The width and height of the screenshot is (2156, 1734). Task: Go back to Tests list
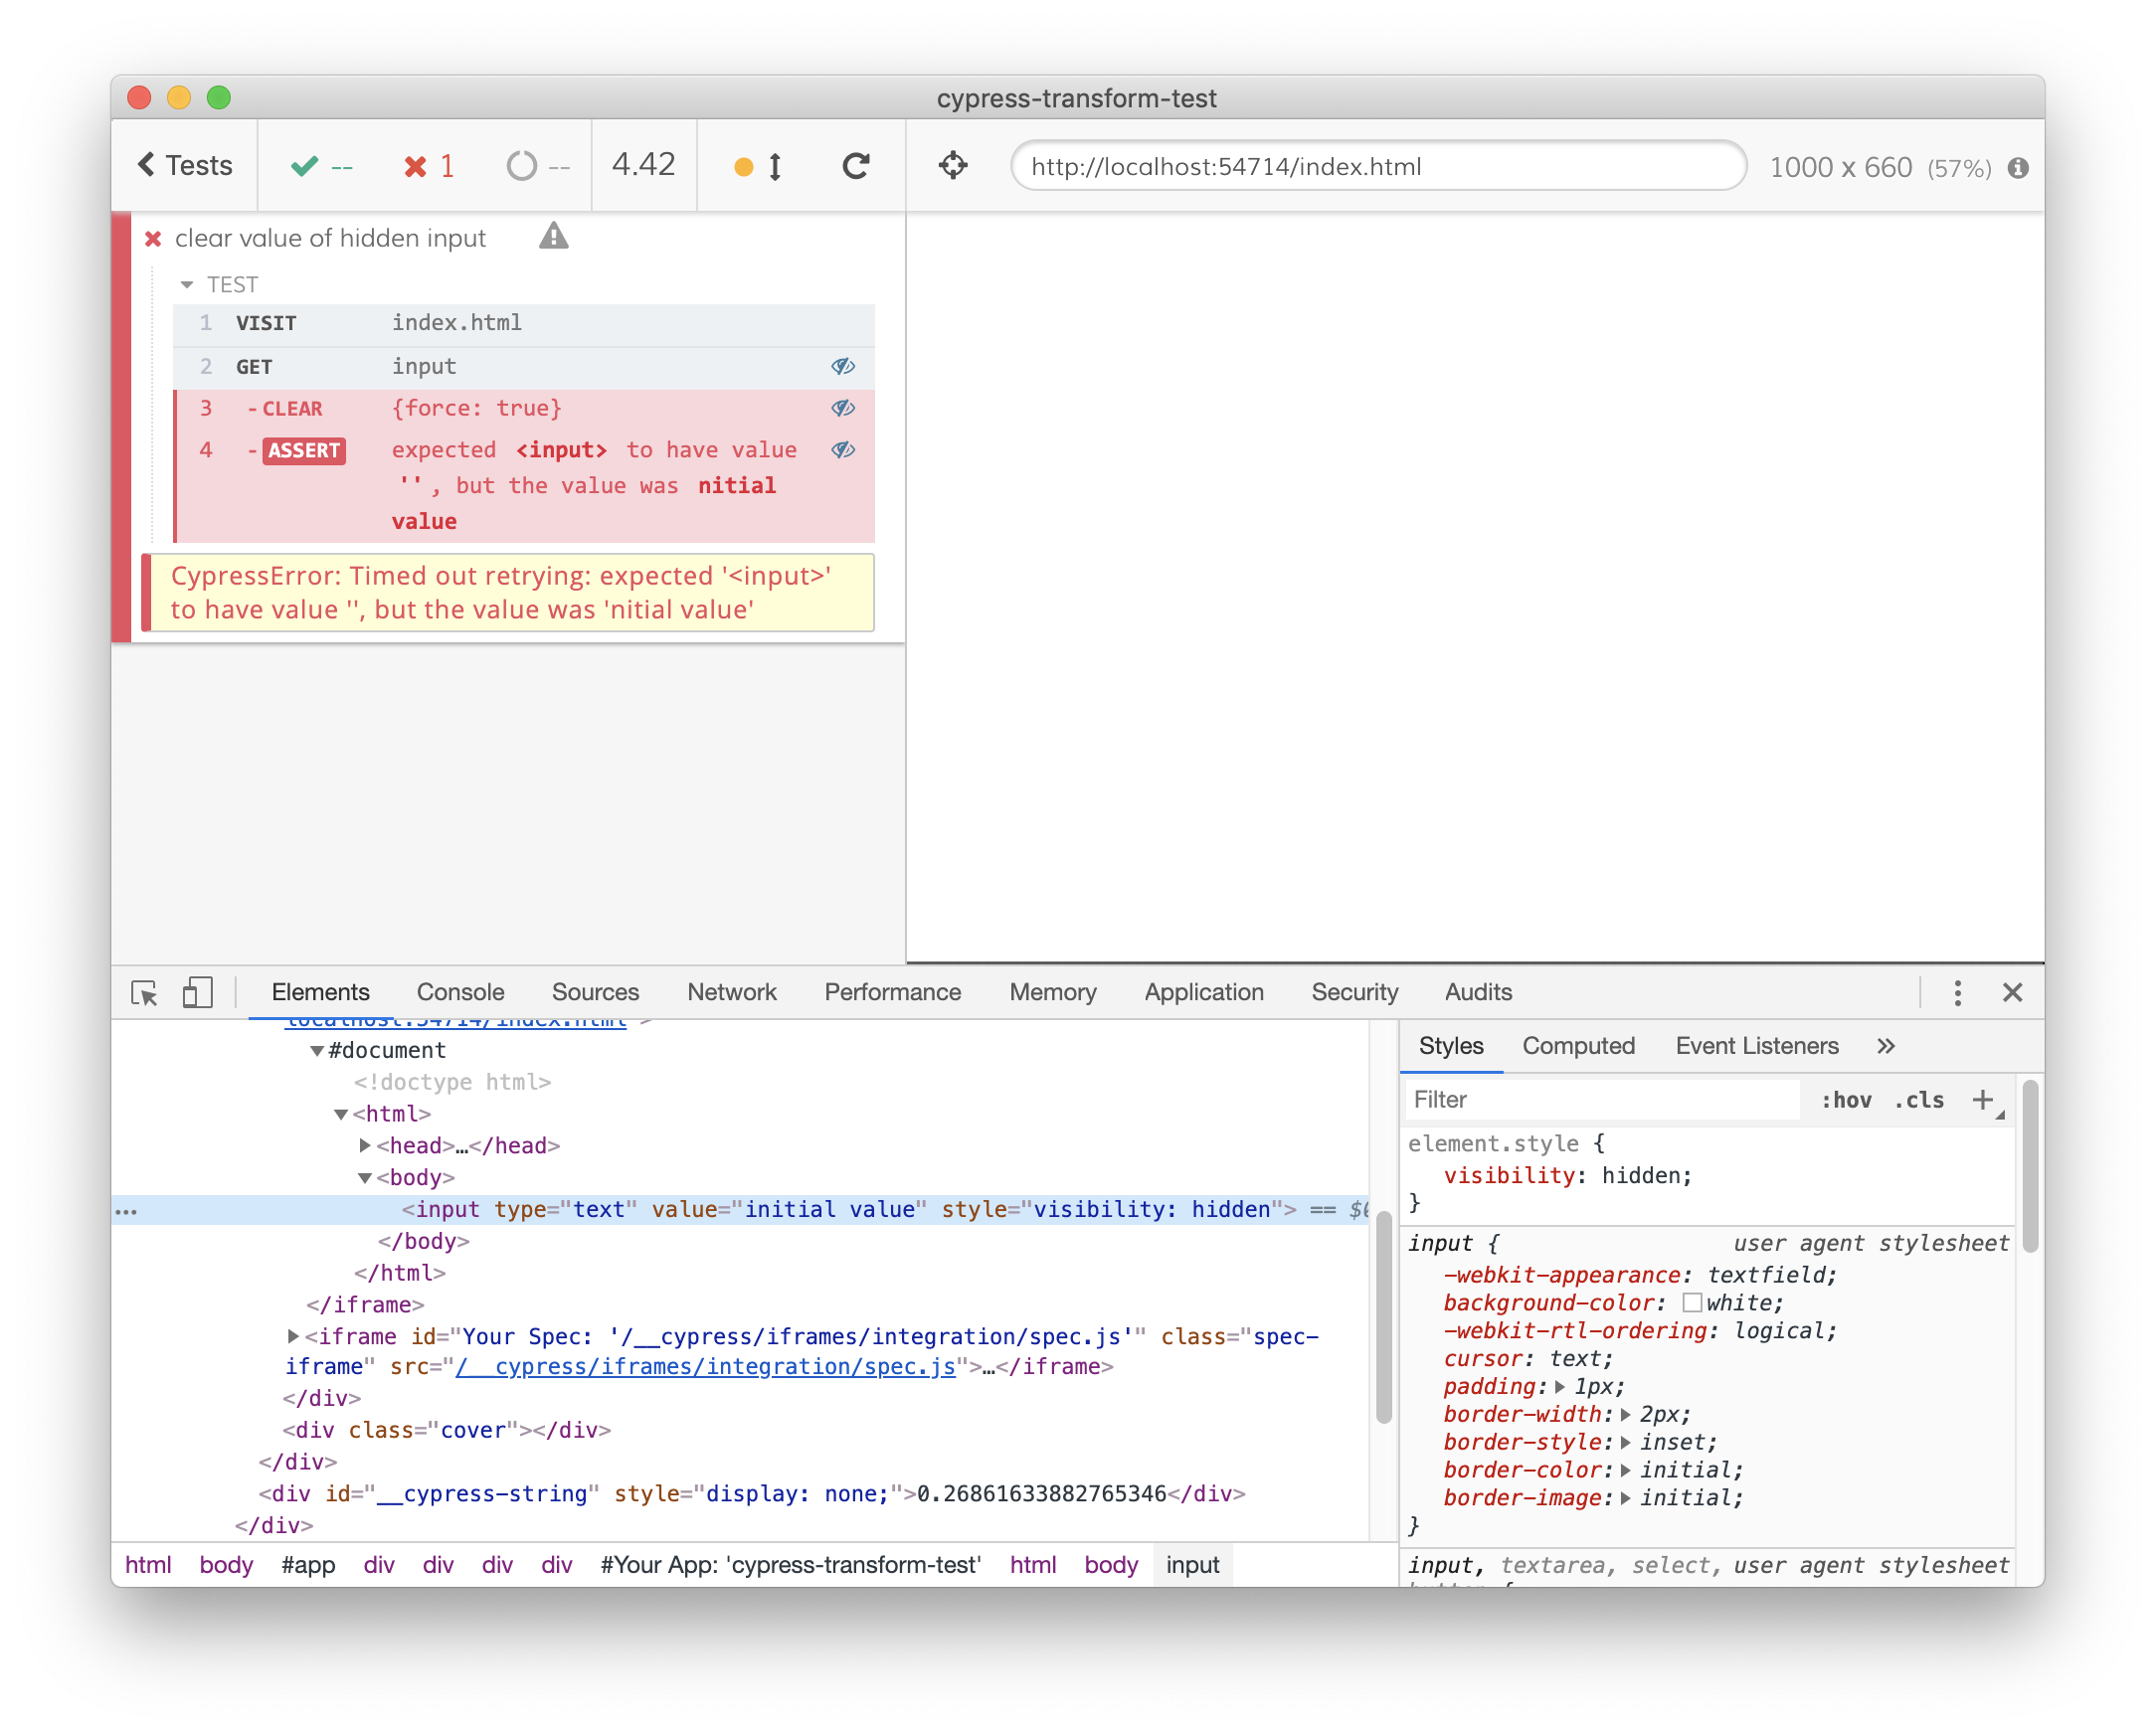click(x=185, y=166)
